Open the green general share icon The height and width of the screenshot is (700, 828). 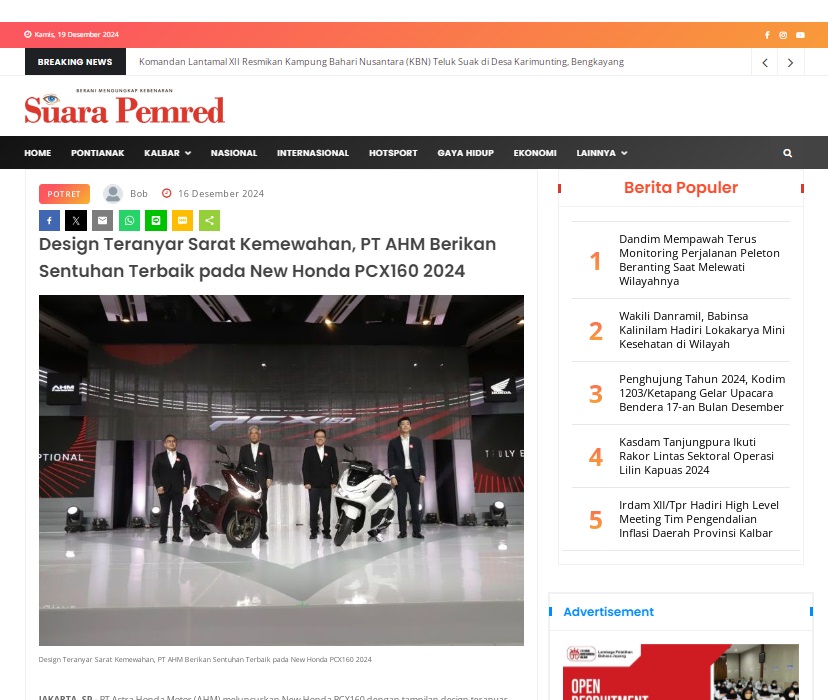click(210, 221)
